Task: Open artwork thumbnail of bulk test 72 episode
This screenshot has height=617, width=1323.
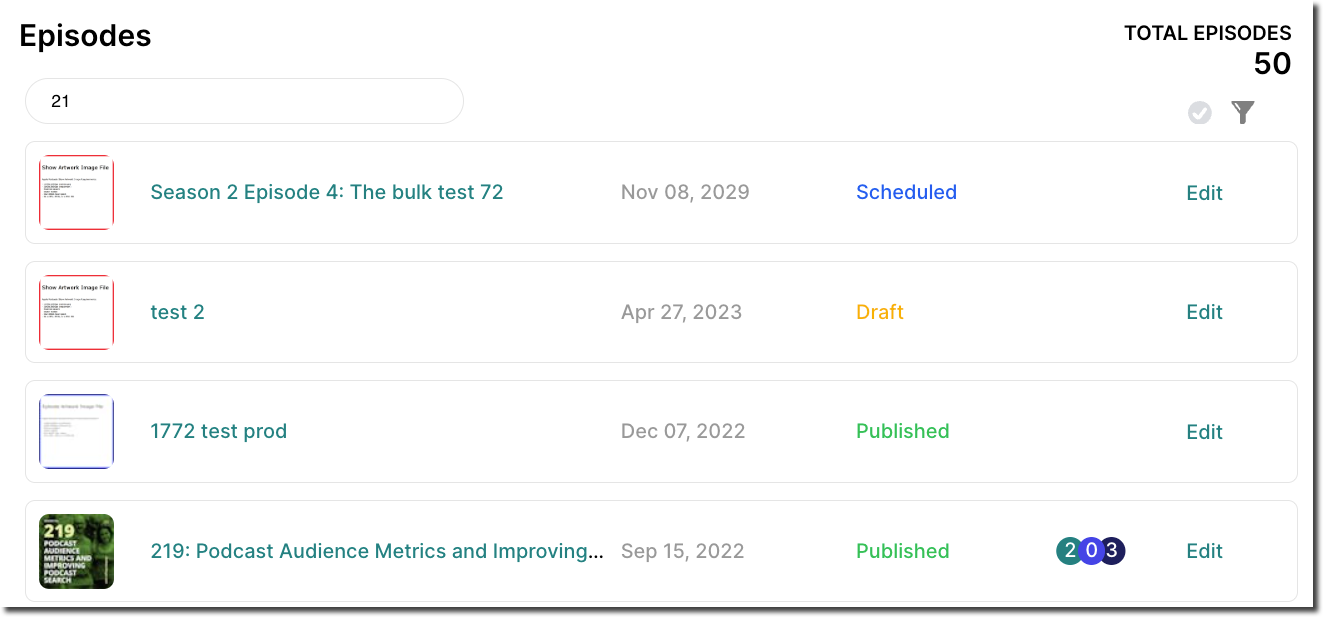Action: (x=76, y=192)
